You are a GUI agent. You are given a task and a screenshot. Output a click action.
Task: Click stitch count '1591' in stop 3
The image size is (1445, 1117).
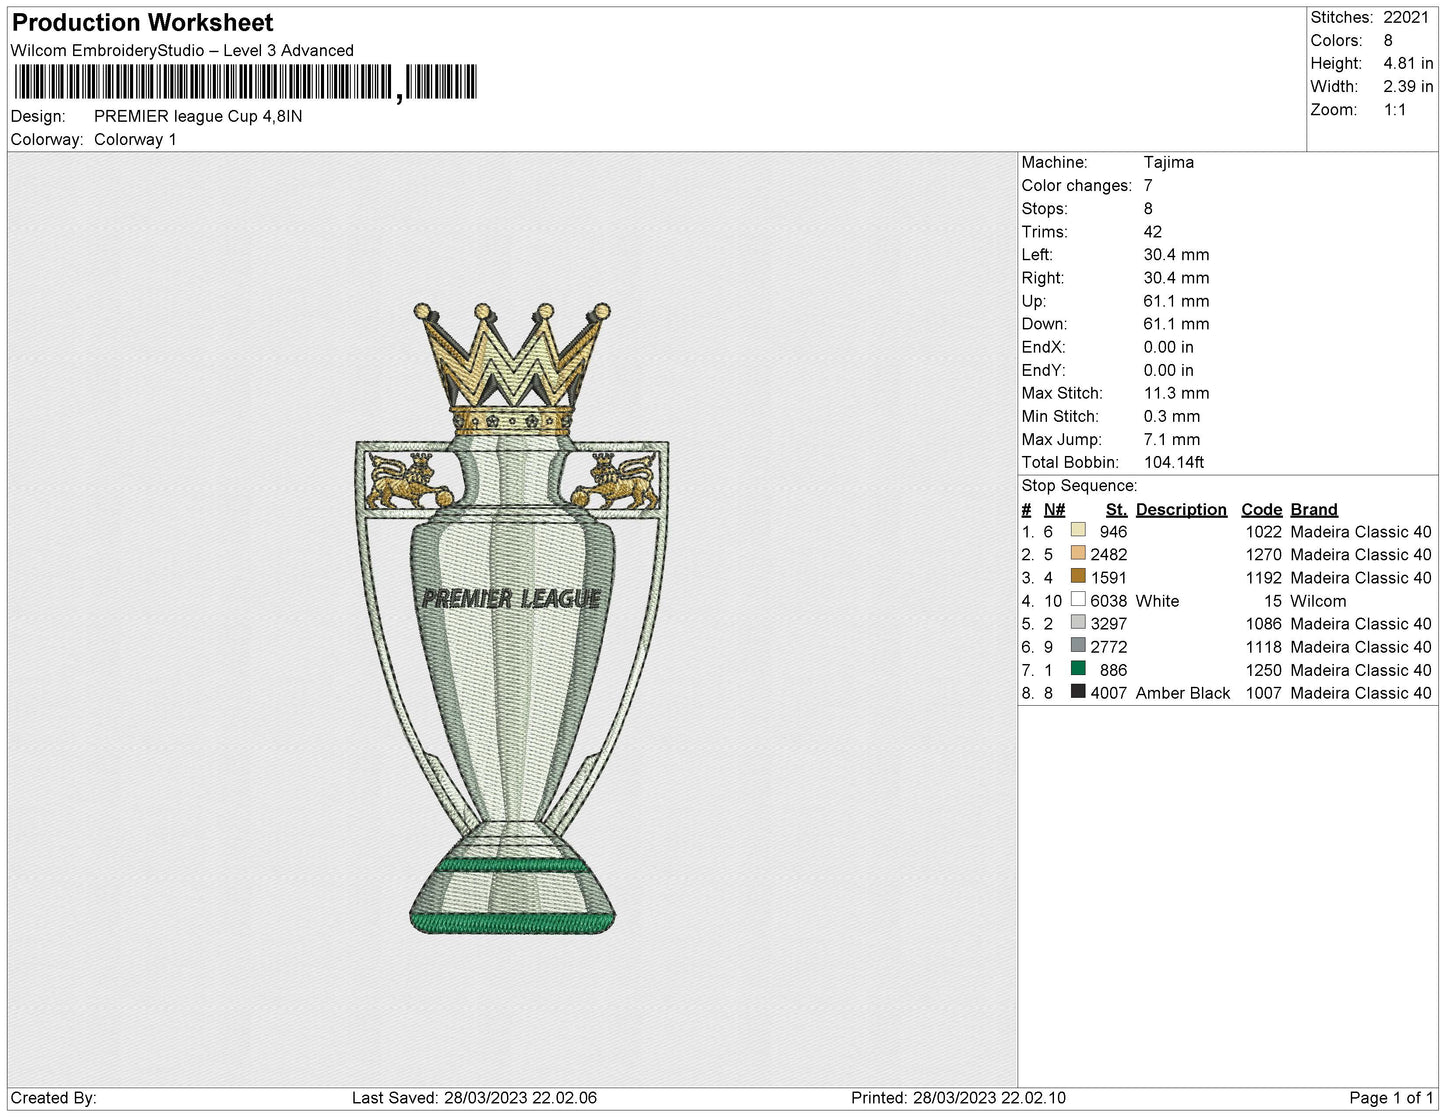point(1109,578)
